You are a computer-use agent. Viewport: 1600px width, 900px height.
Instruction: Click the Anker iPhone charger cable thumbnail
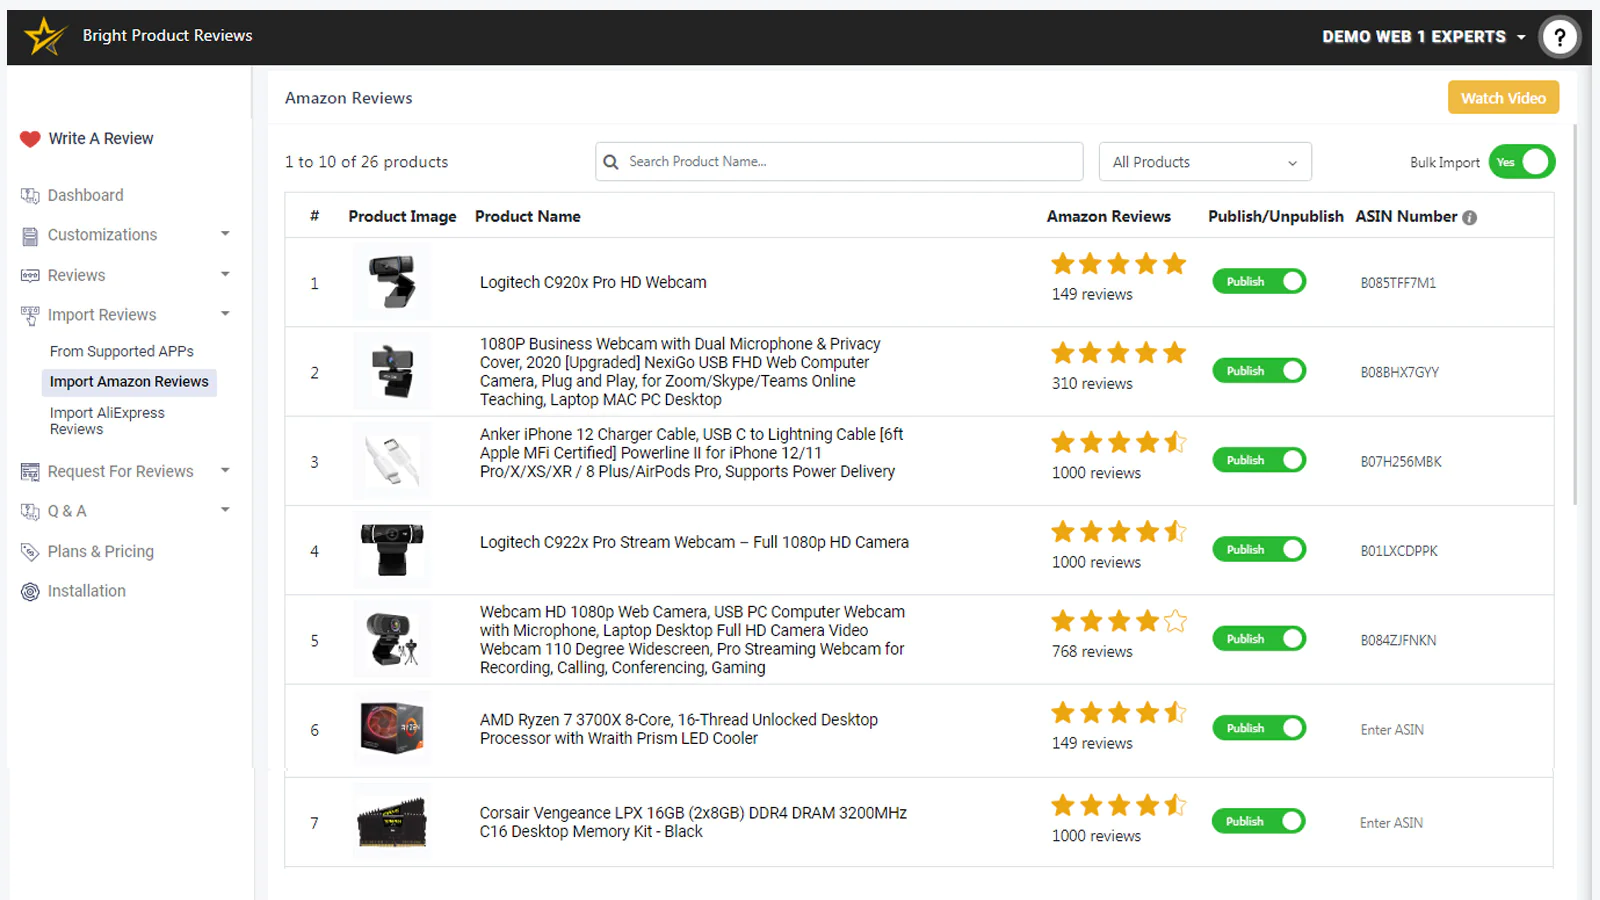(392, 461)
